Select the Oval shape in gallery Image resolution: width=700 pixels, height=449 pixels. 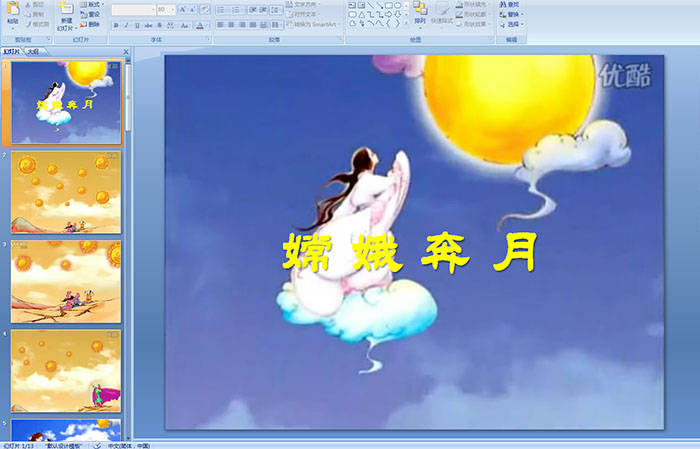[x=397, y=5]
